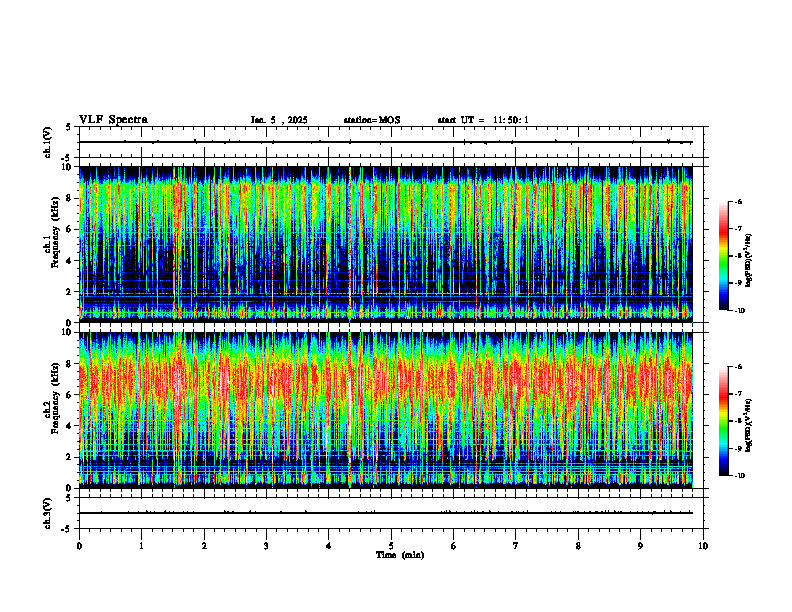Image resolution: width=792 pixels, height=612 pixels.
Task: Click the ch.3 voltage waveform strip
Action: 393,513
